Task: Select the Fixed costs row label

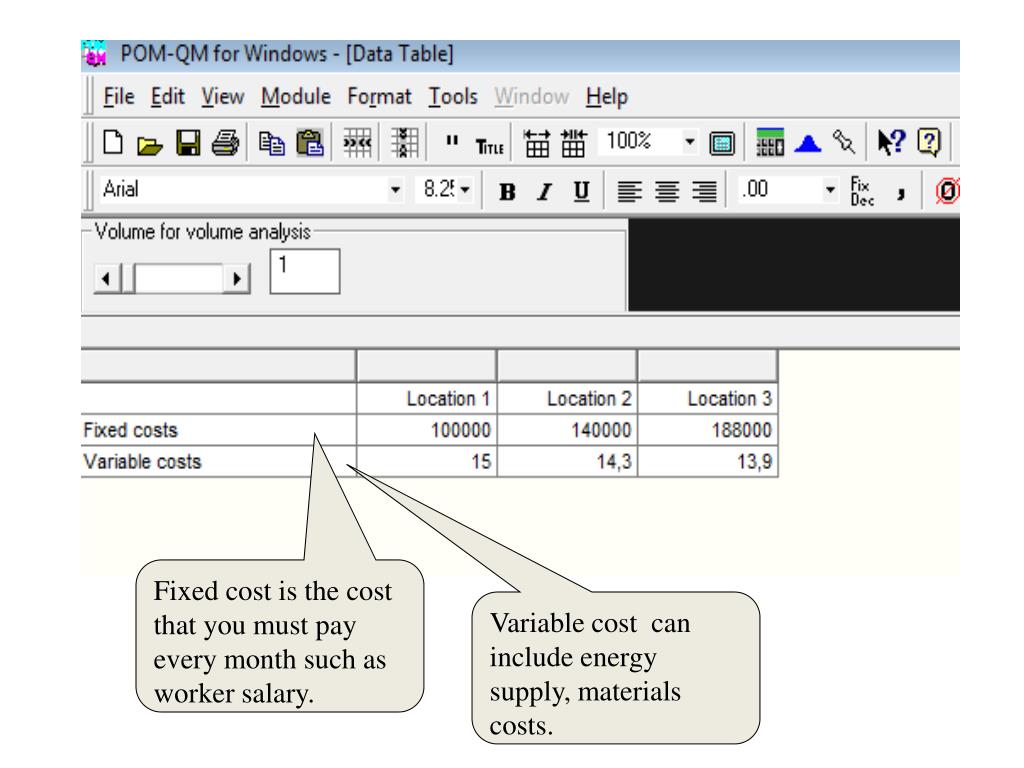Action: [219, 430]
